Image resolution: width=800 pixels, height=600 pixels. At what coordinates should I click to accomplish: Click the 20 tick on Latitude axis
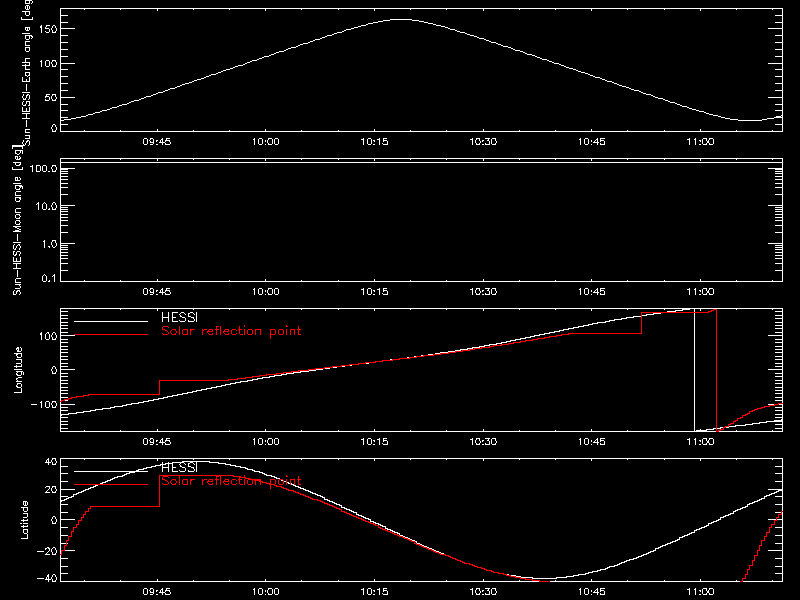[x=51, y=490]
